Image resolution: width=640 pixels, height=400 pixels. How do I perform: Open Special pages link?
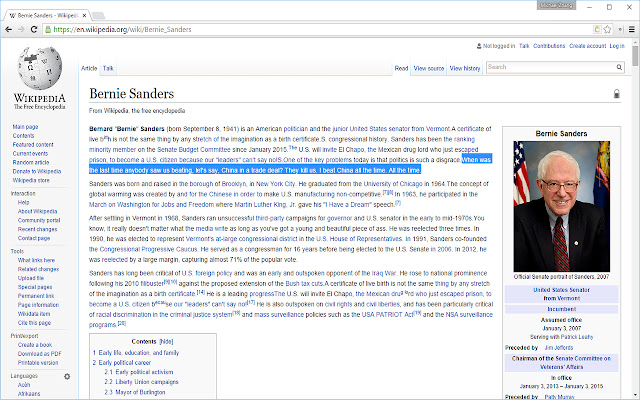point(35,287)
